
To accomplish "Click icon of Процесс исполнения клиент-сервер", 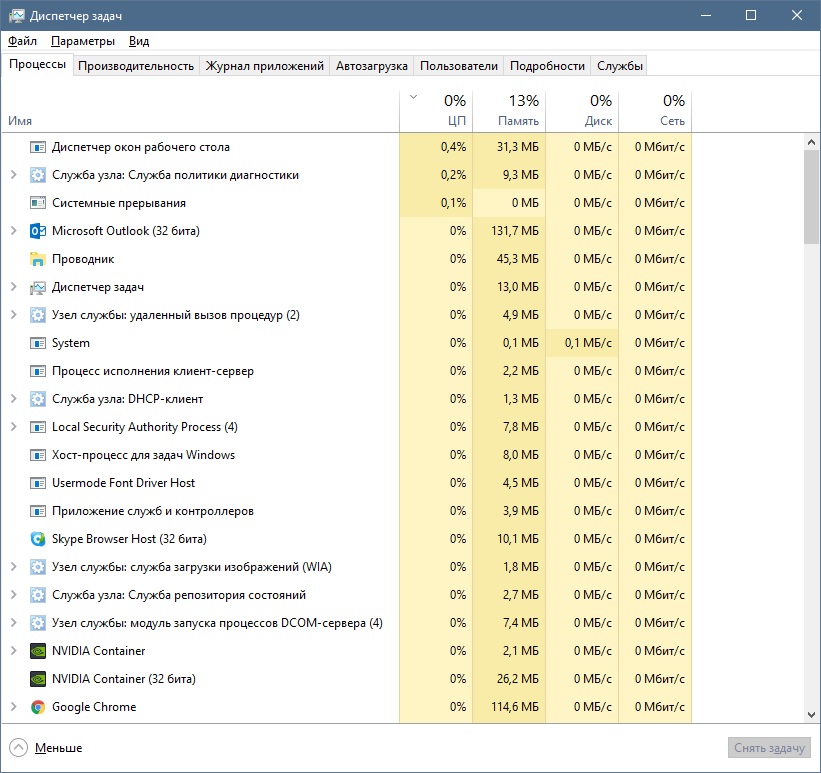I will 38,371.
